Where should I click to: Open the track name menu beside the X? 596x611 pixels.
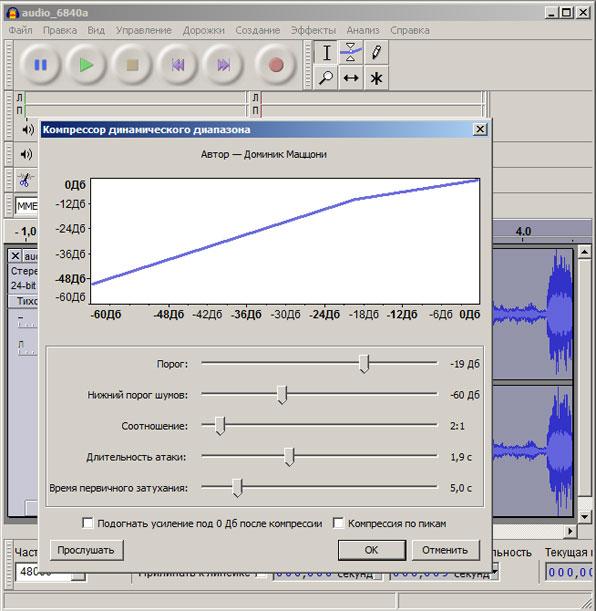tap(30, 256)
